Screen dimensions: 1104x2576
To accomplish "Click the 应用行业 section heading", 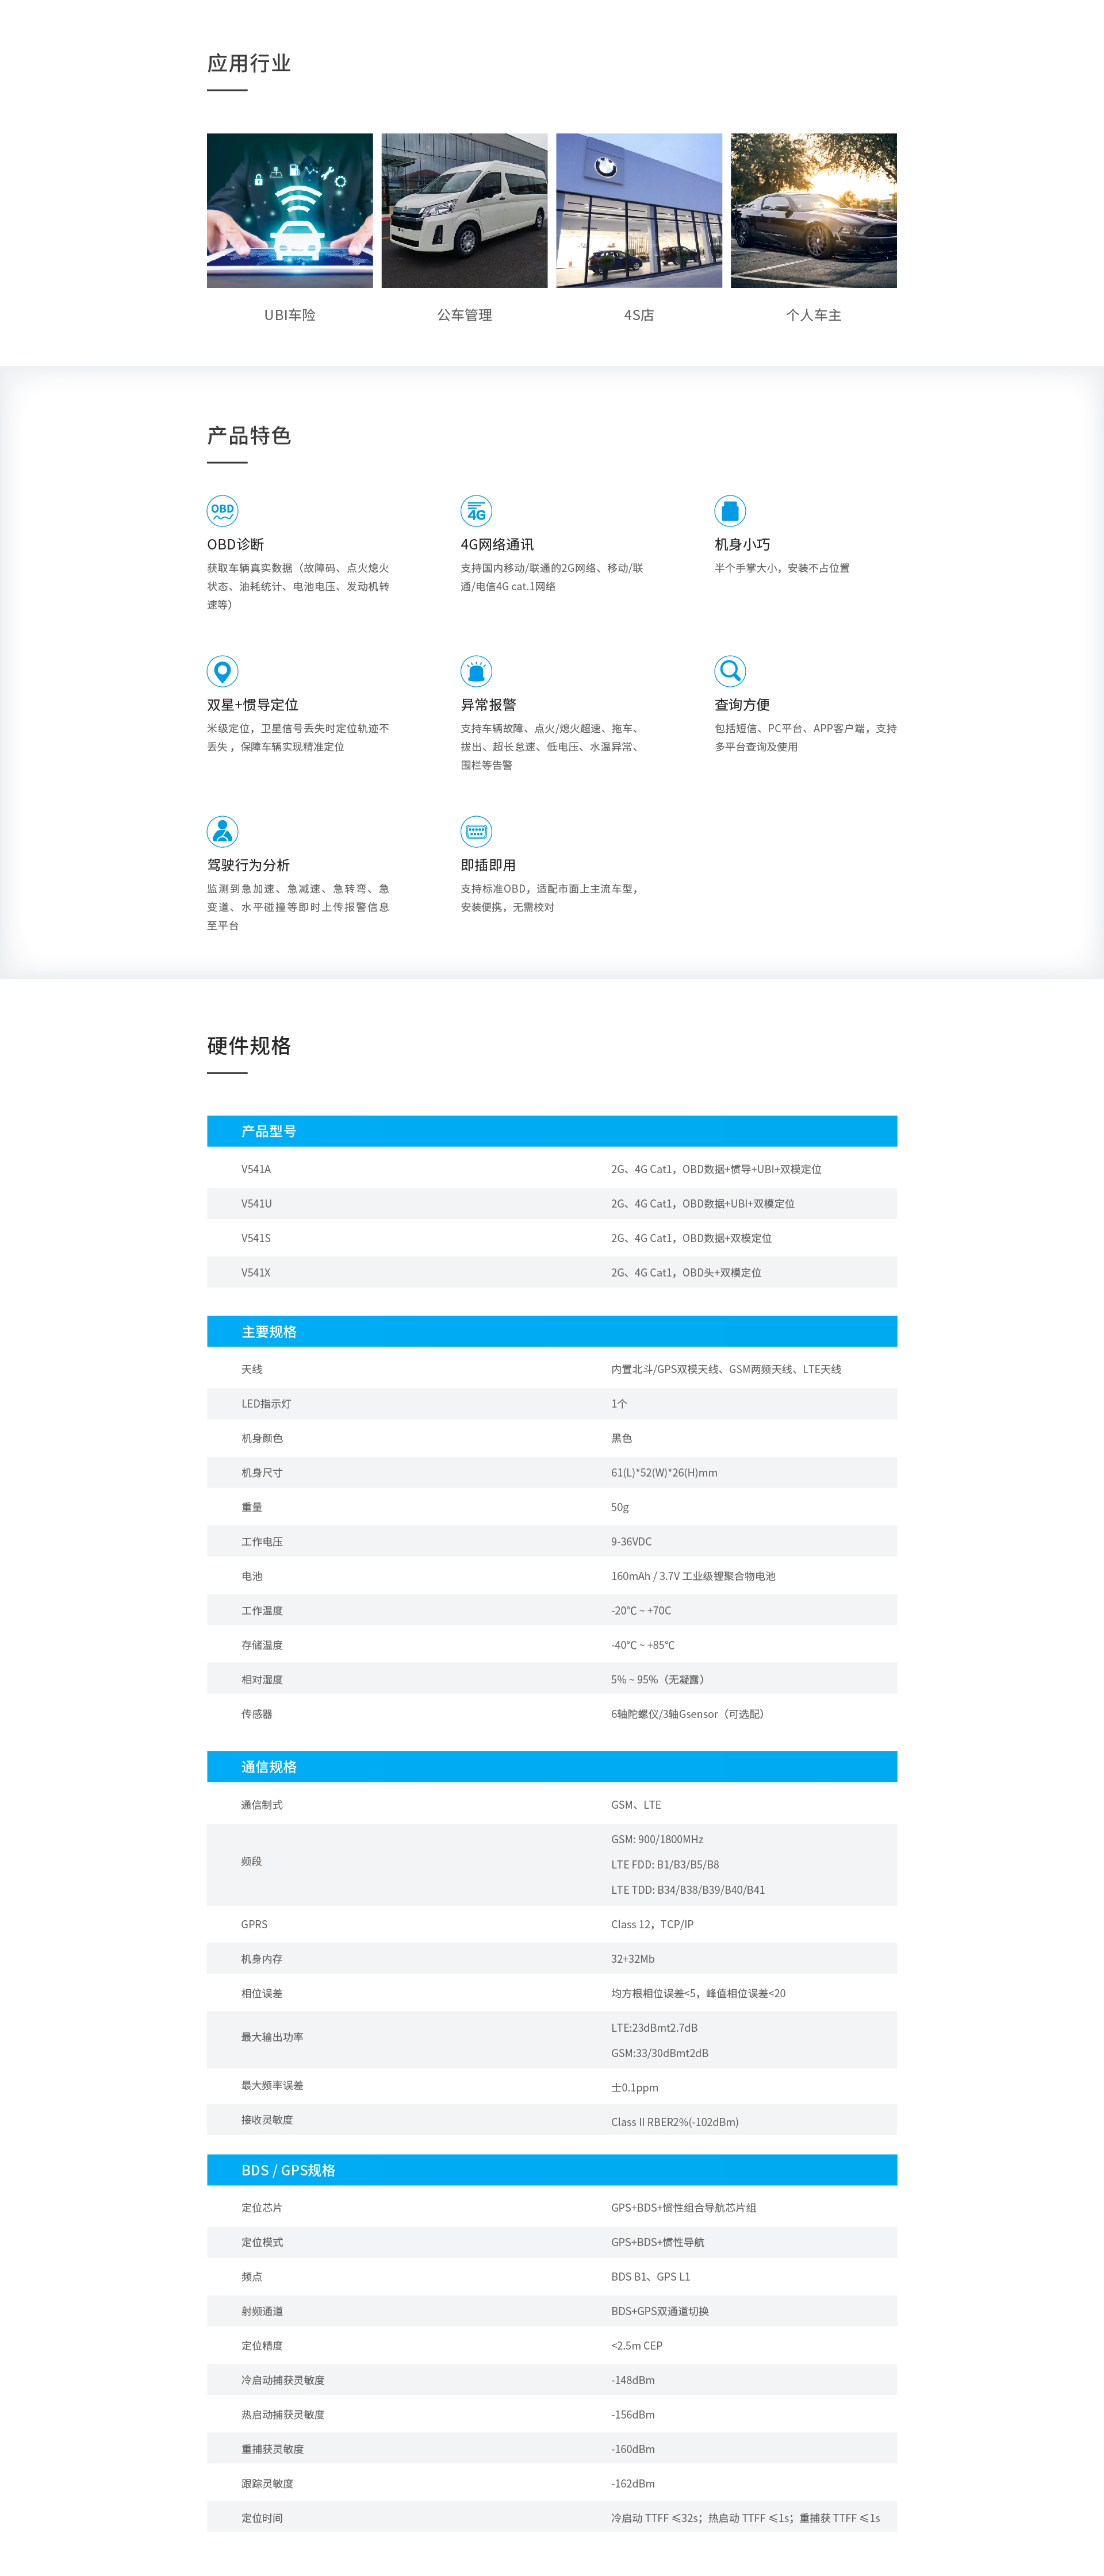I will 249,63.
